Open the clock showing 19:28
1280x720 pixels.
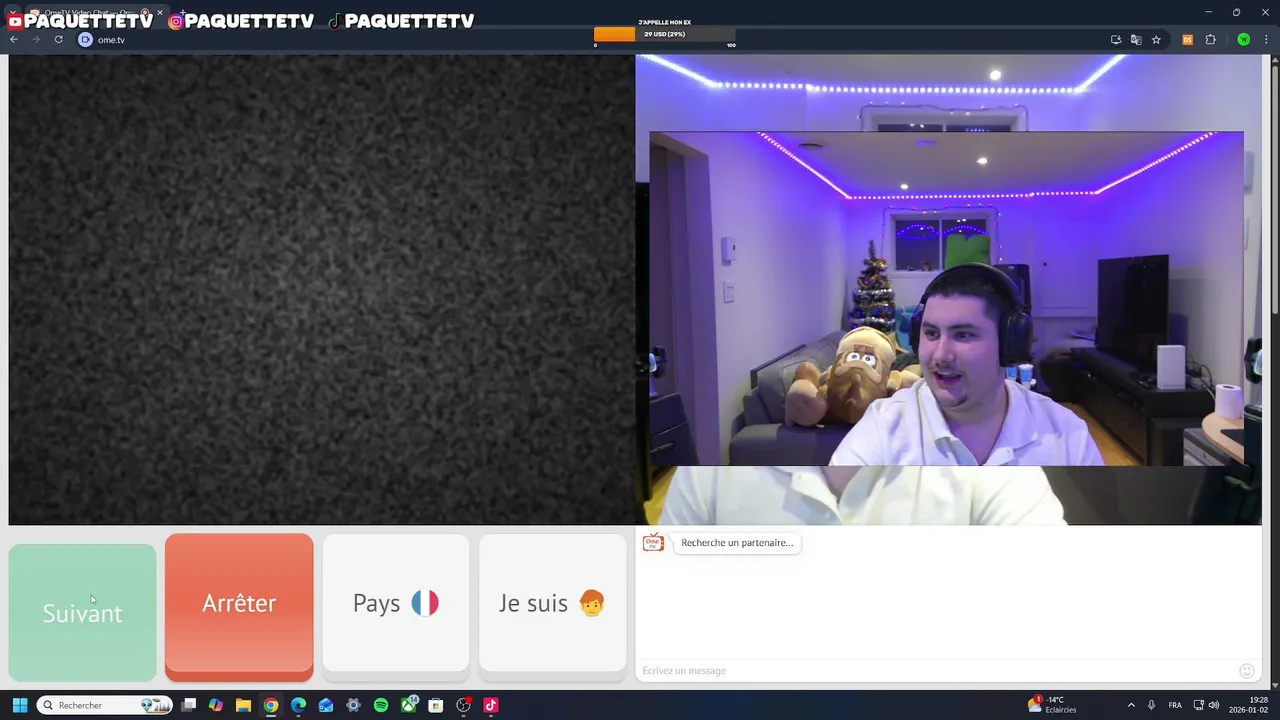click(x=1249, y=705)
